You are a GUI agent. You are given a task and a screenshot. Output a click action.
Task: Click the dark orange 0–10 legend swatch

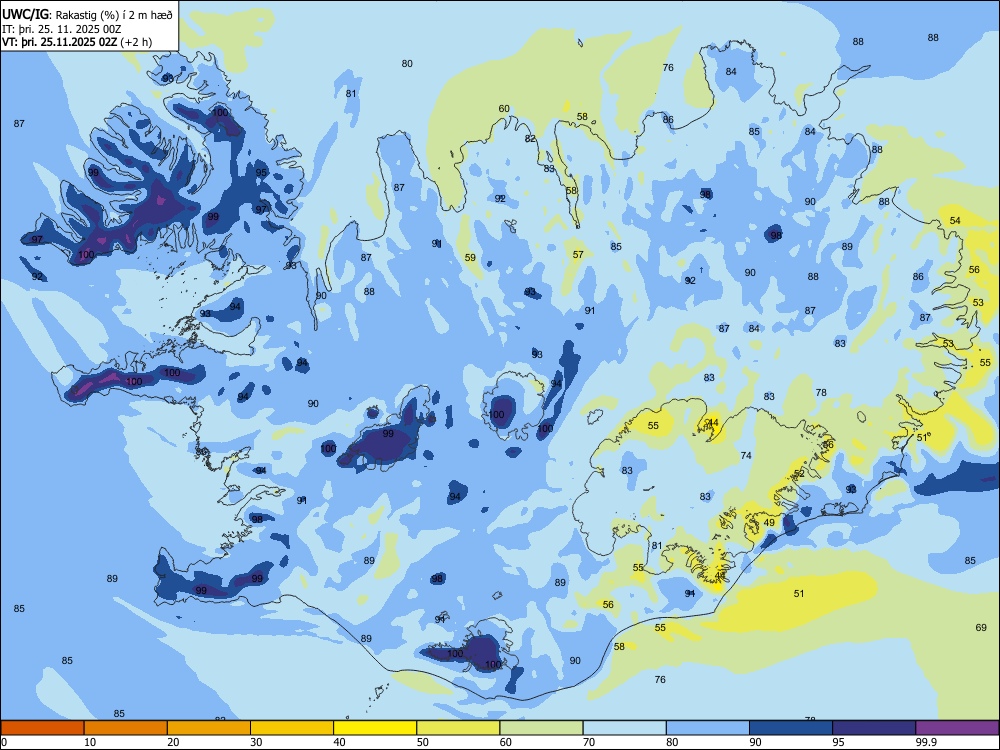click(42, 728)
